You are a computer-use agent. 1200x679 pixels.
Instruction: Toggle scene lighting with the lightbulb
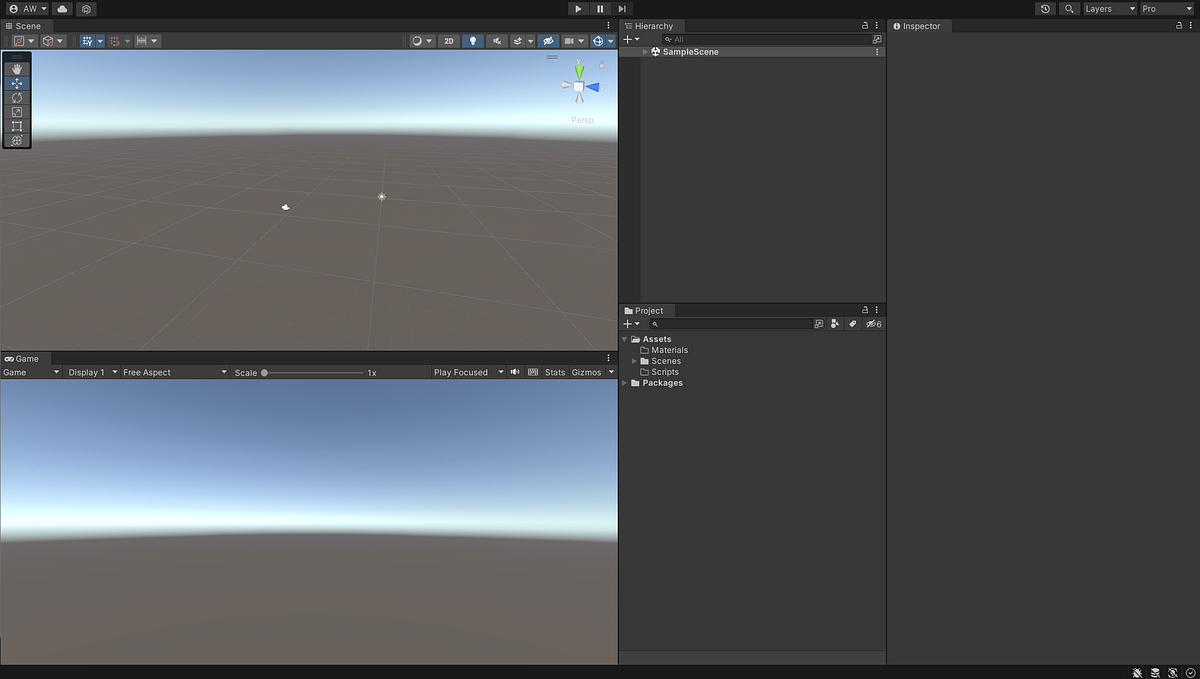(x=472, y=41)
